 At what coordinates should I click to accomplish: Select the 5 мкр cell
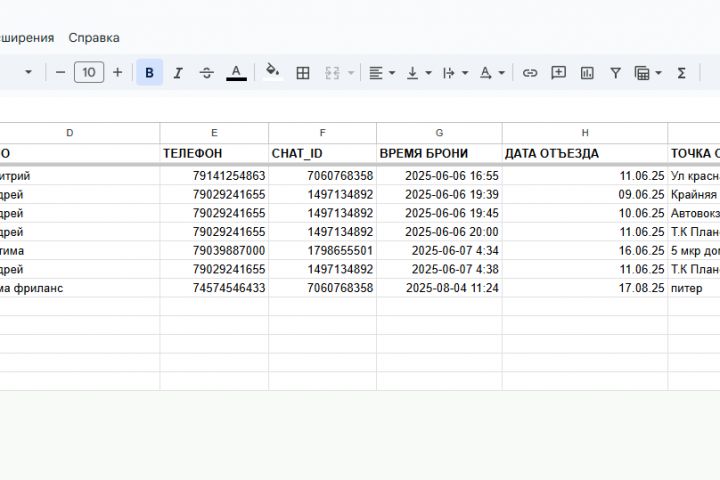[694, 250]
